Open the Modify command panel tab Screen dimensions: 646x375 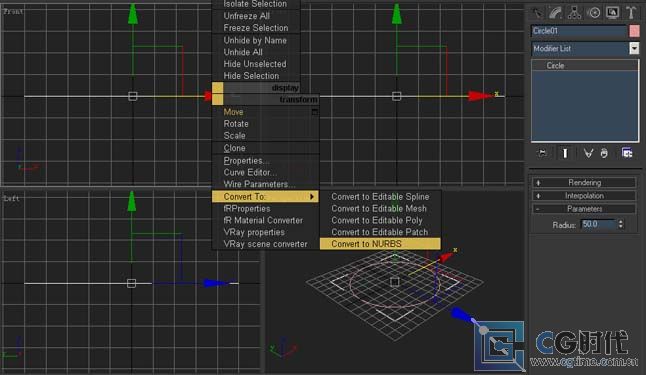555,13
